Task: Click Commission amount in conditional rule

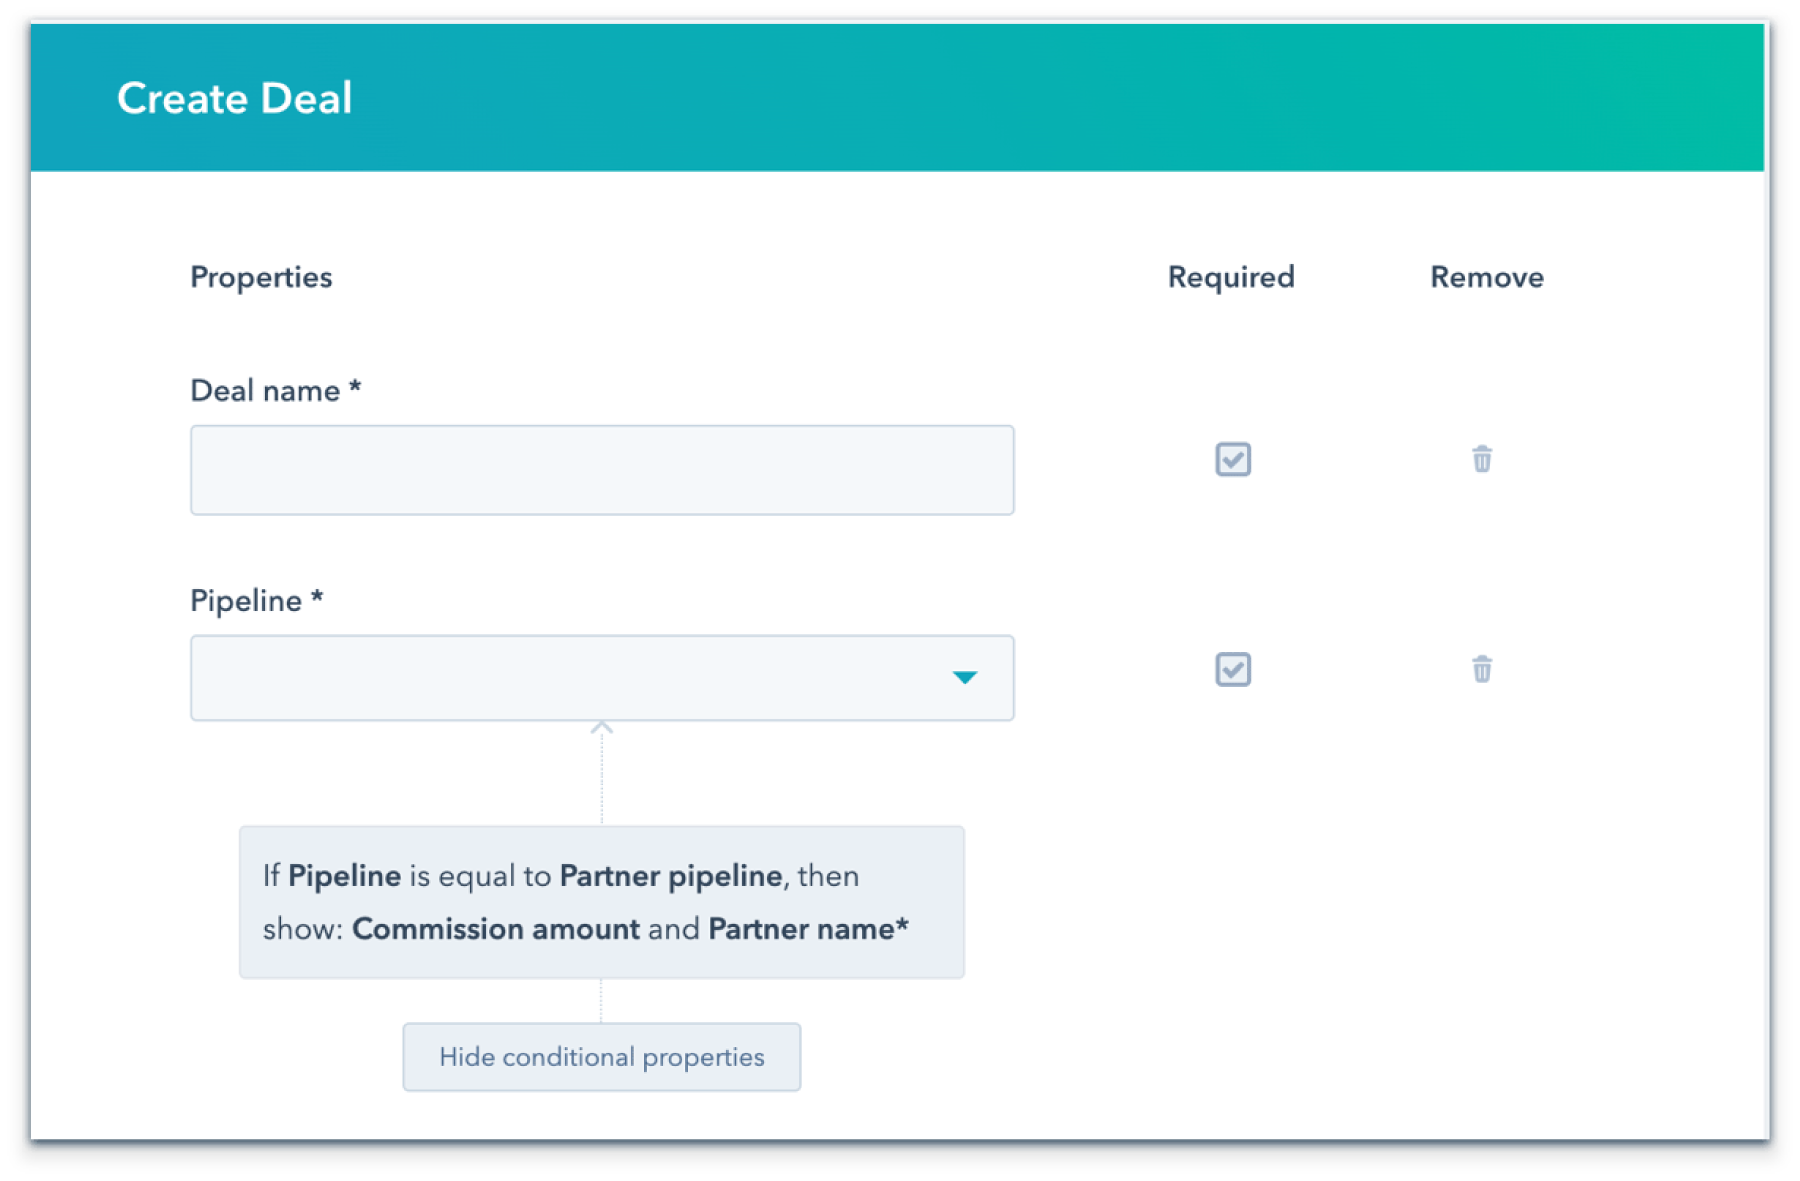Action: tap(495, 929)
